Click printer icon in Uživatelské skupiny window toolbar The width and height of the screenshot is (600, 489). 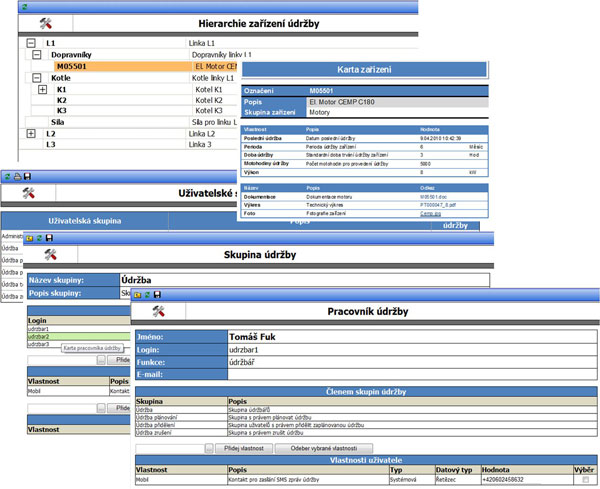tap(17, 176)
